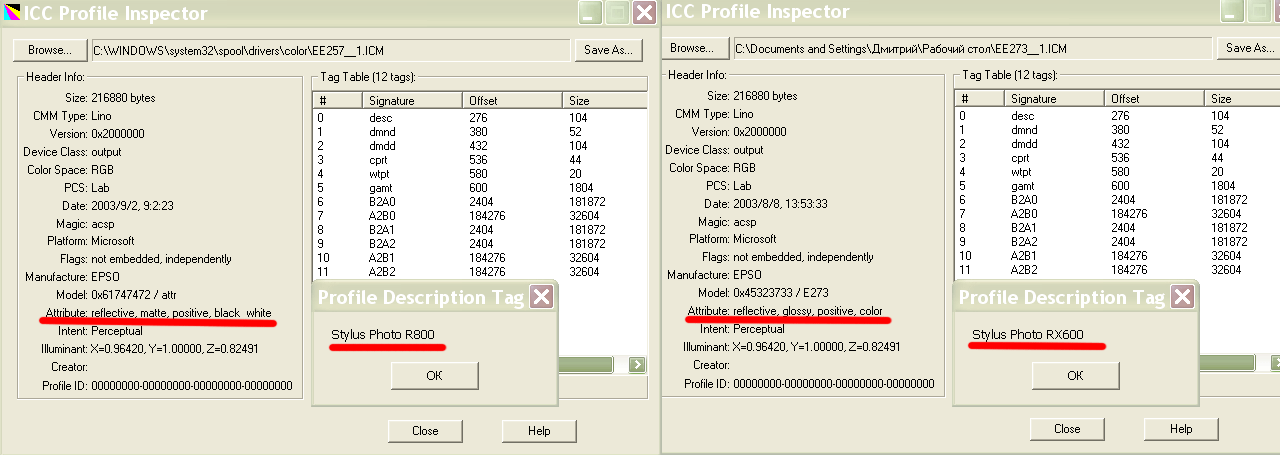Select B2A2 tag row in right tag table
Viewport: 1280px width, 455px height.
[x=1118, y=241]
